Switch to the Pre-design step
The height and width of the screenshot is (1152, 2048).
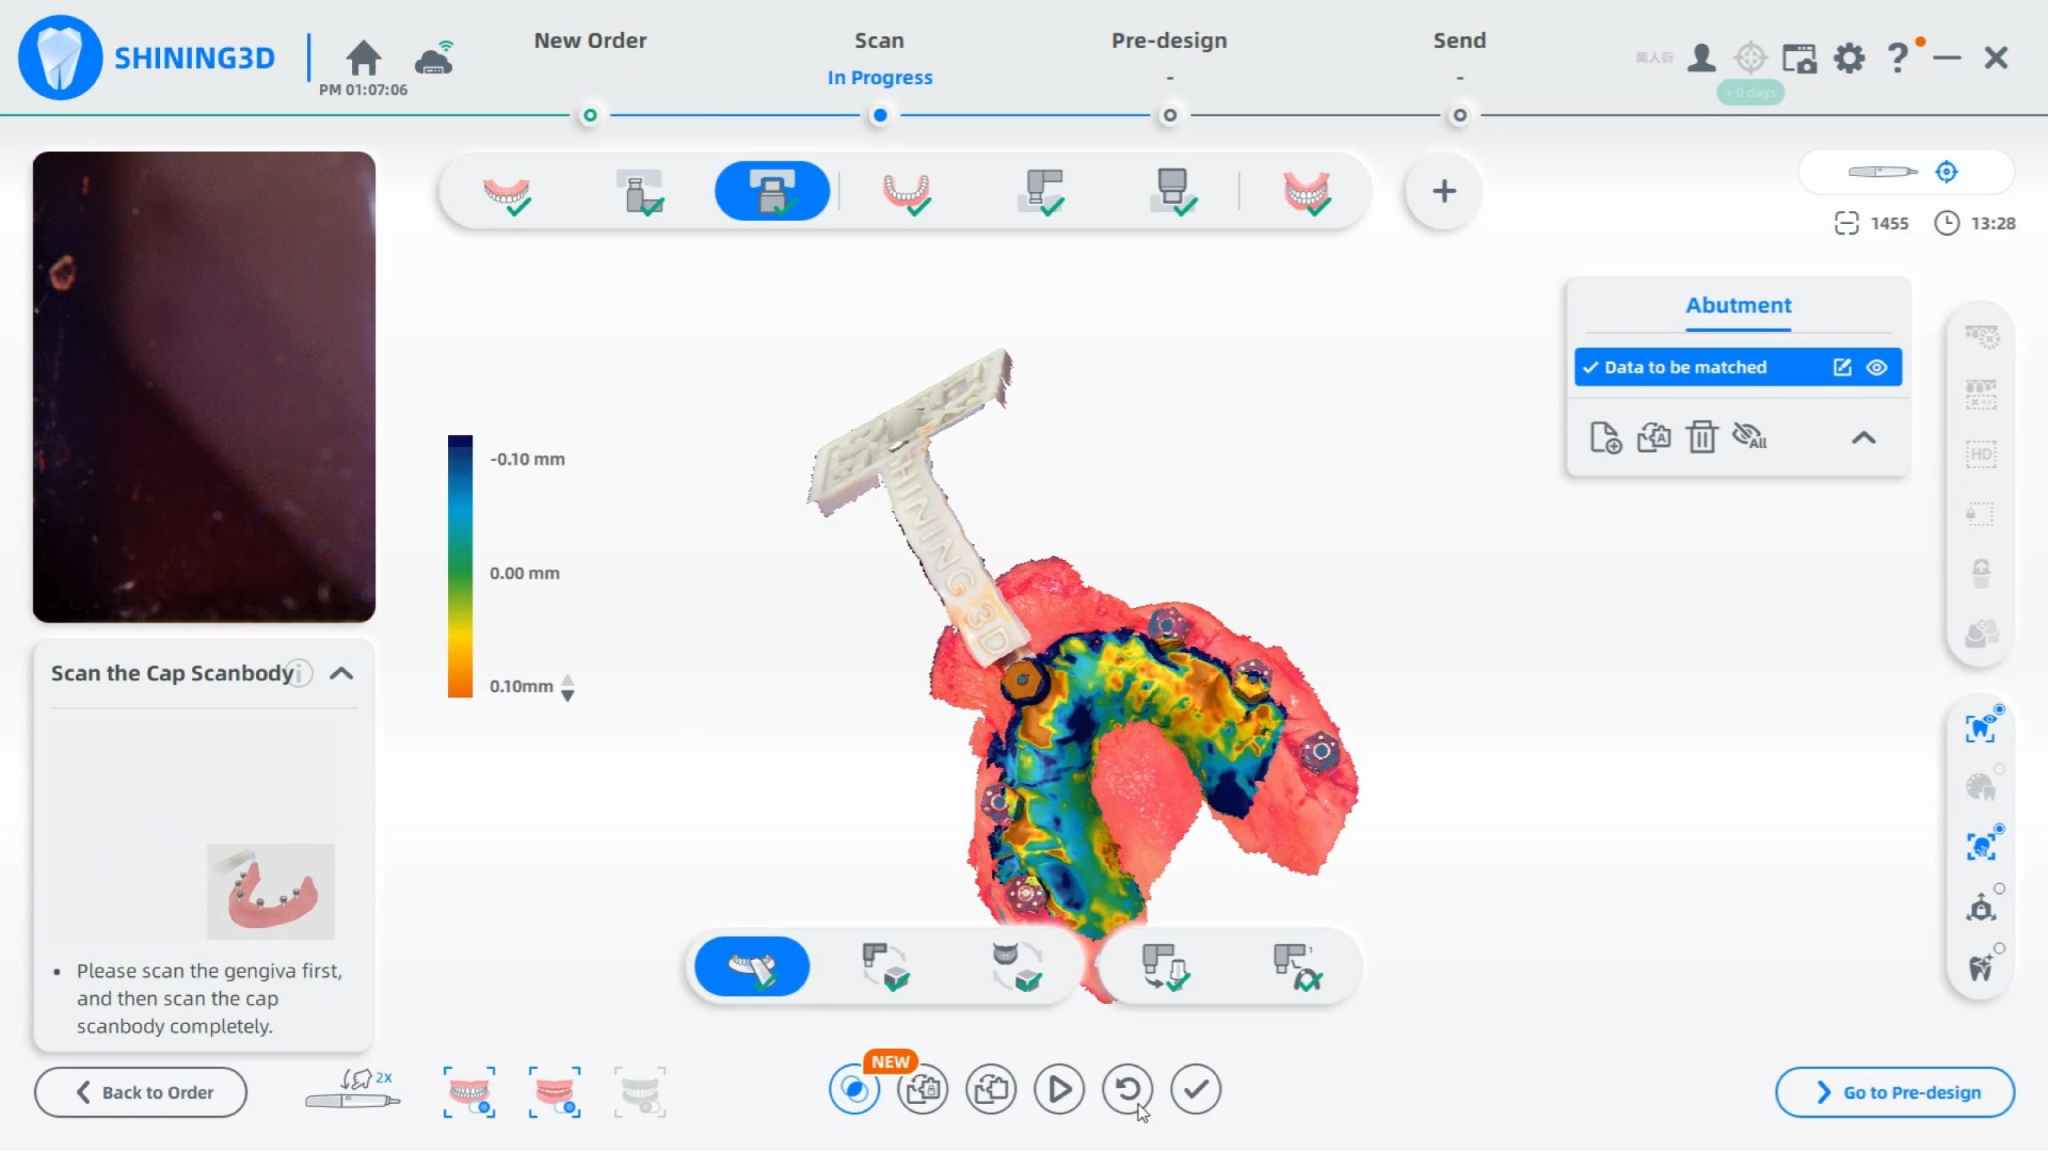[1168, 41]
